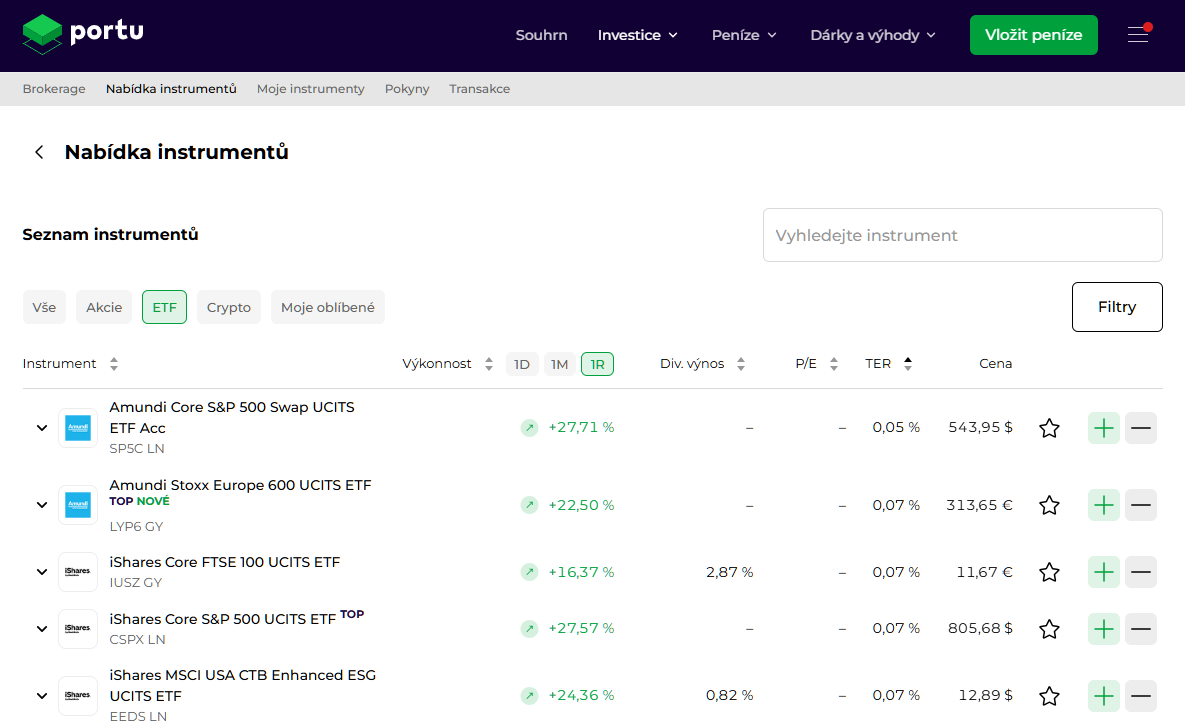The image size is (1185, 724).
Task: Open the Filtry button
Action: point(1117,307)
